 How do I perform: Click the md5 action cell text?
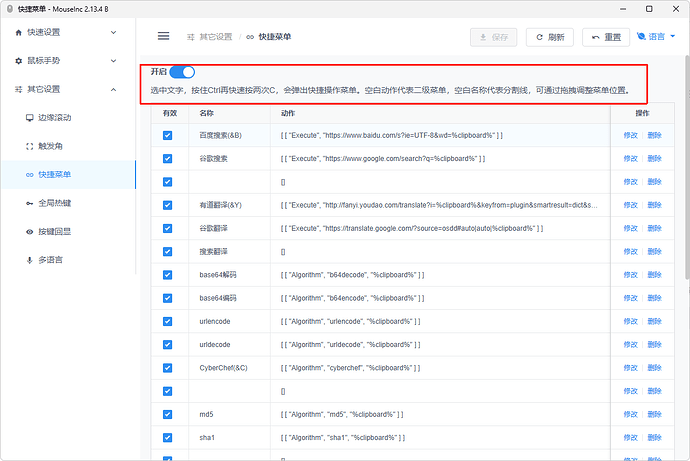tap(342, 414)
